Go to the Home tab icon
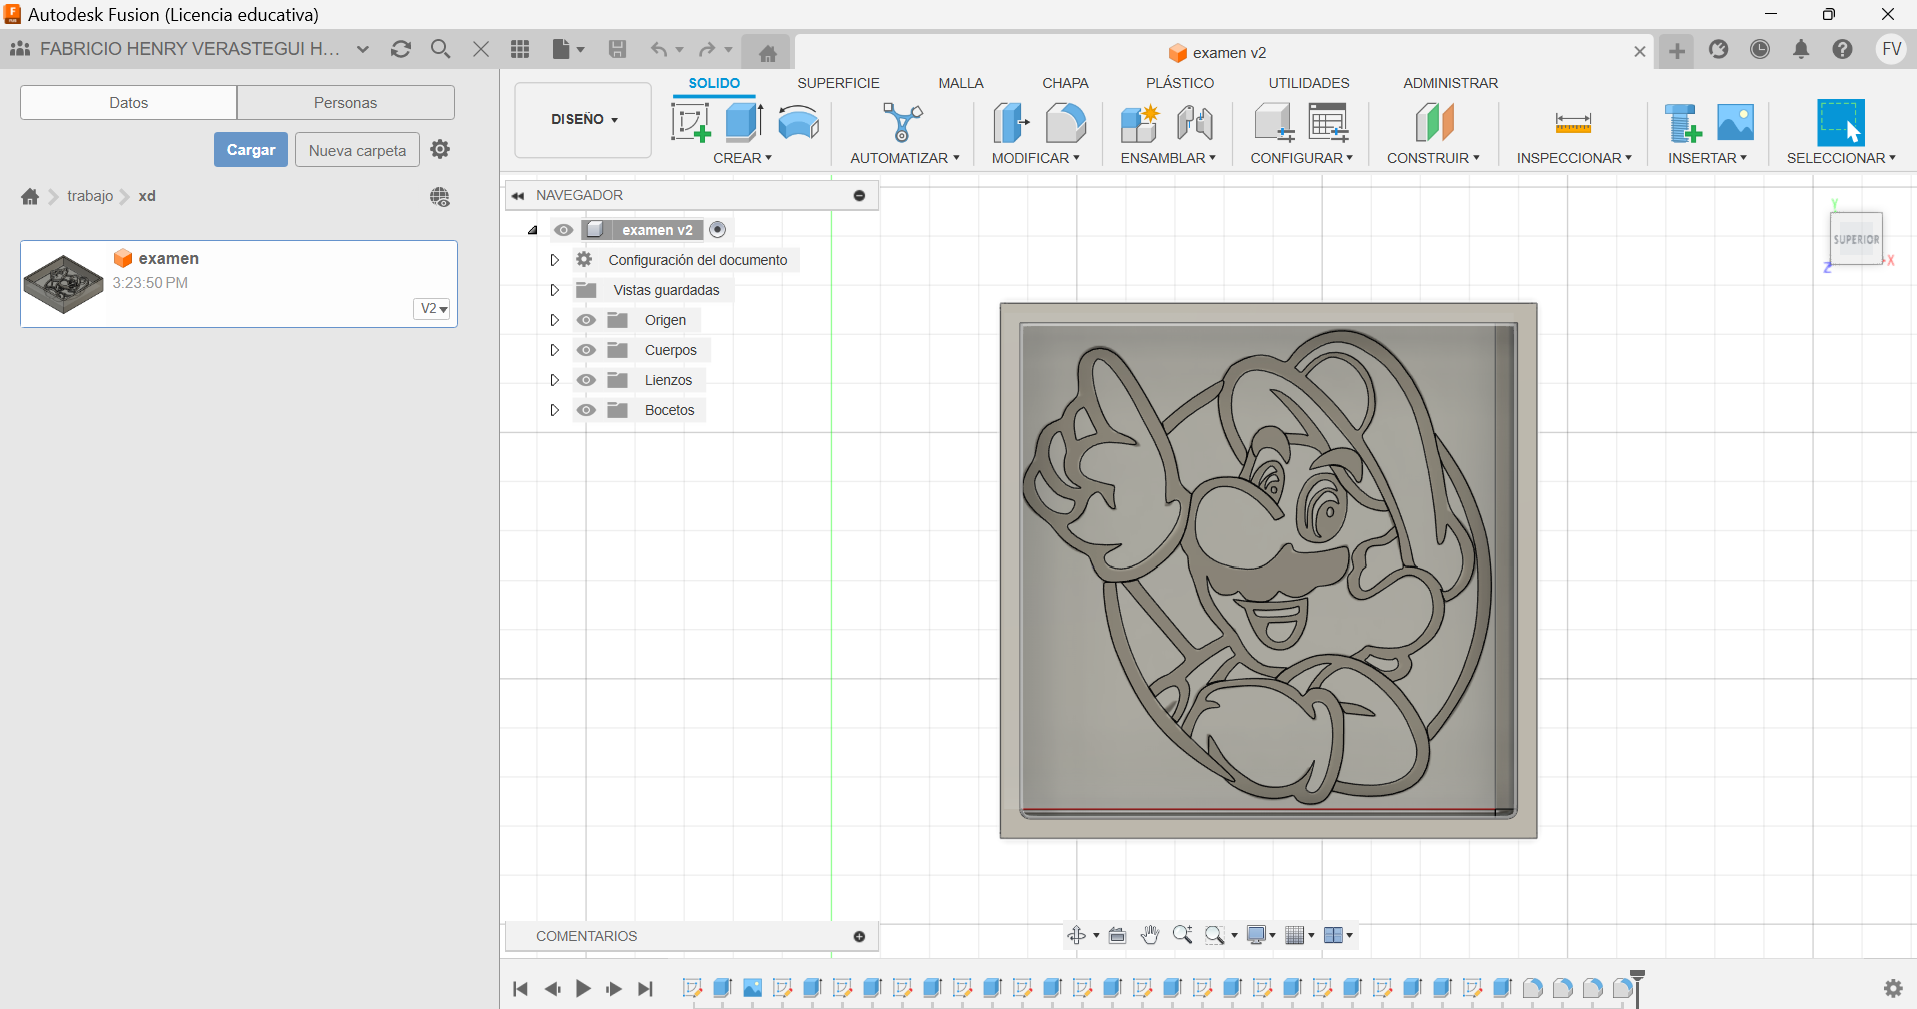This screenshot has width=1917, height=1009. pyautogui.click(x=768, y=53)
